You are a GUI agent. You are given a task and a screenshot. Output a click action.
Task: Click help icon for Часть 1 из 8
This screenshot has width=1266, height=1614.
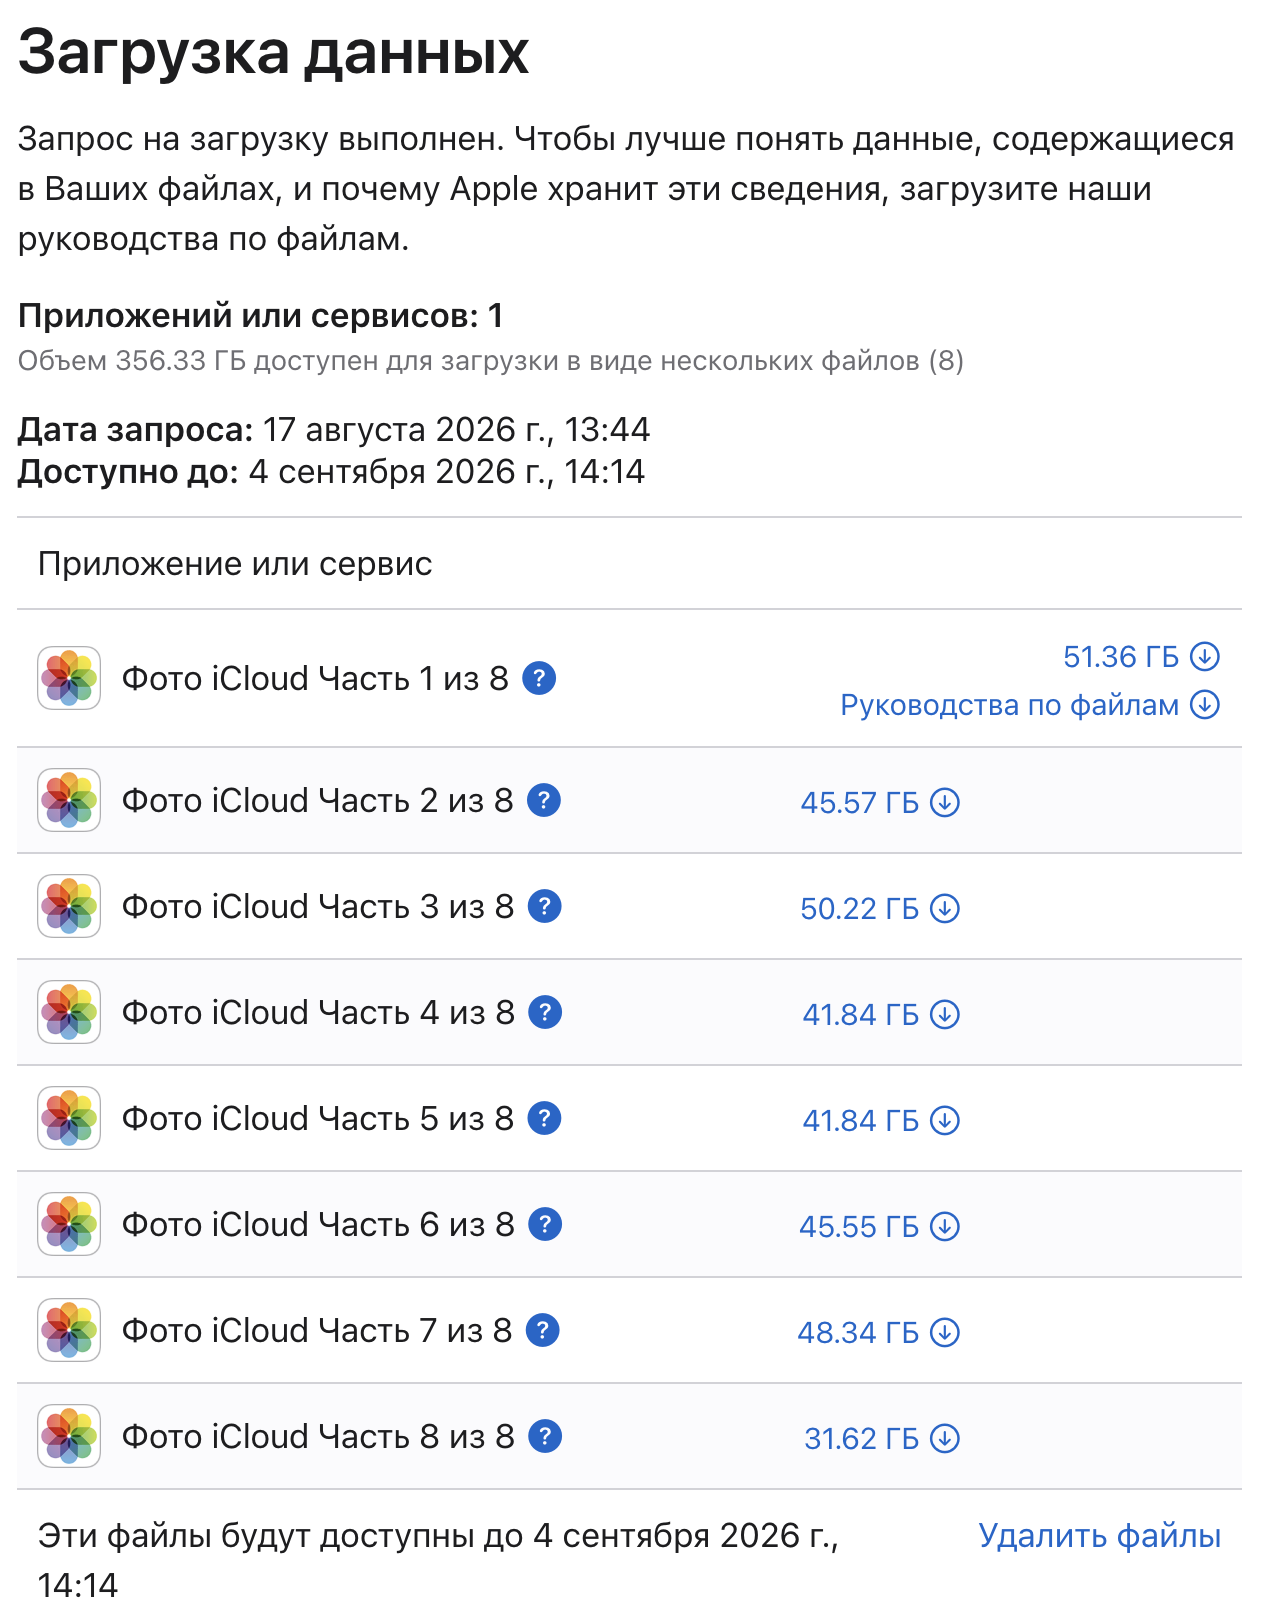539,678
